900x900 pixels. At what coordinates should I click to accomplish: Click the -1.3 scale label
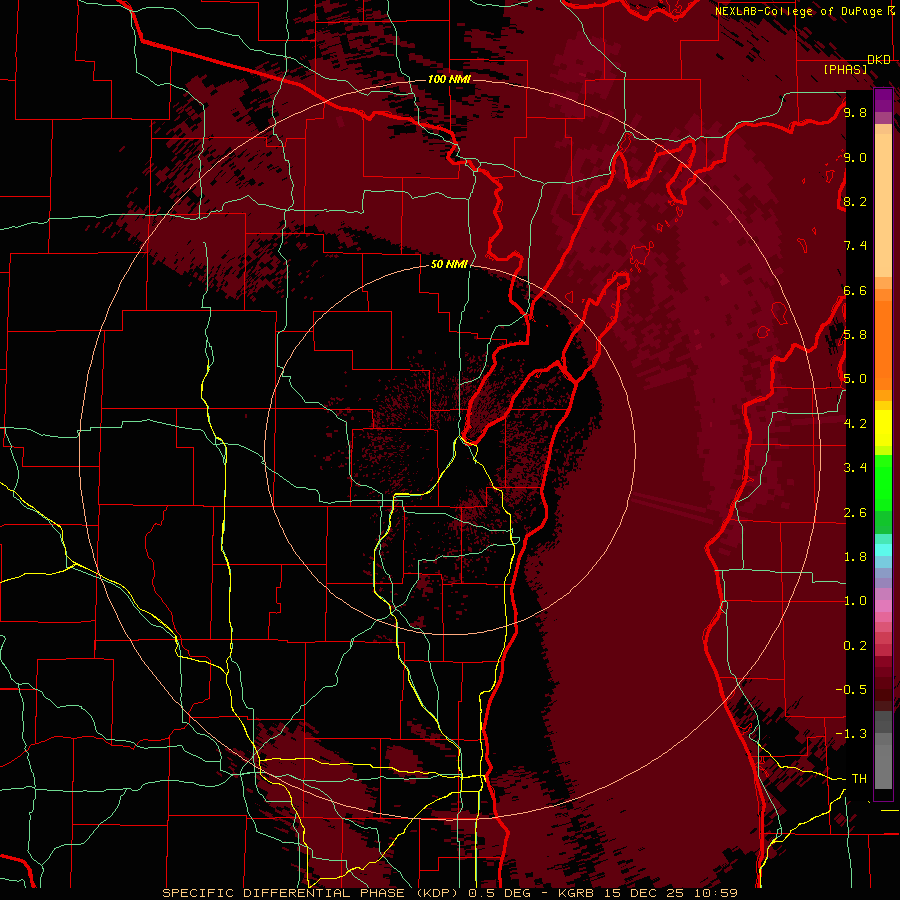[x=852, y=734]
